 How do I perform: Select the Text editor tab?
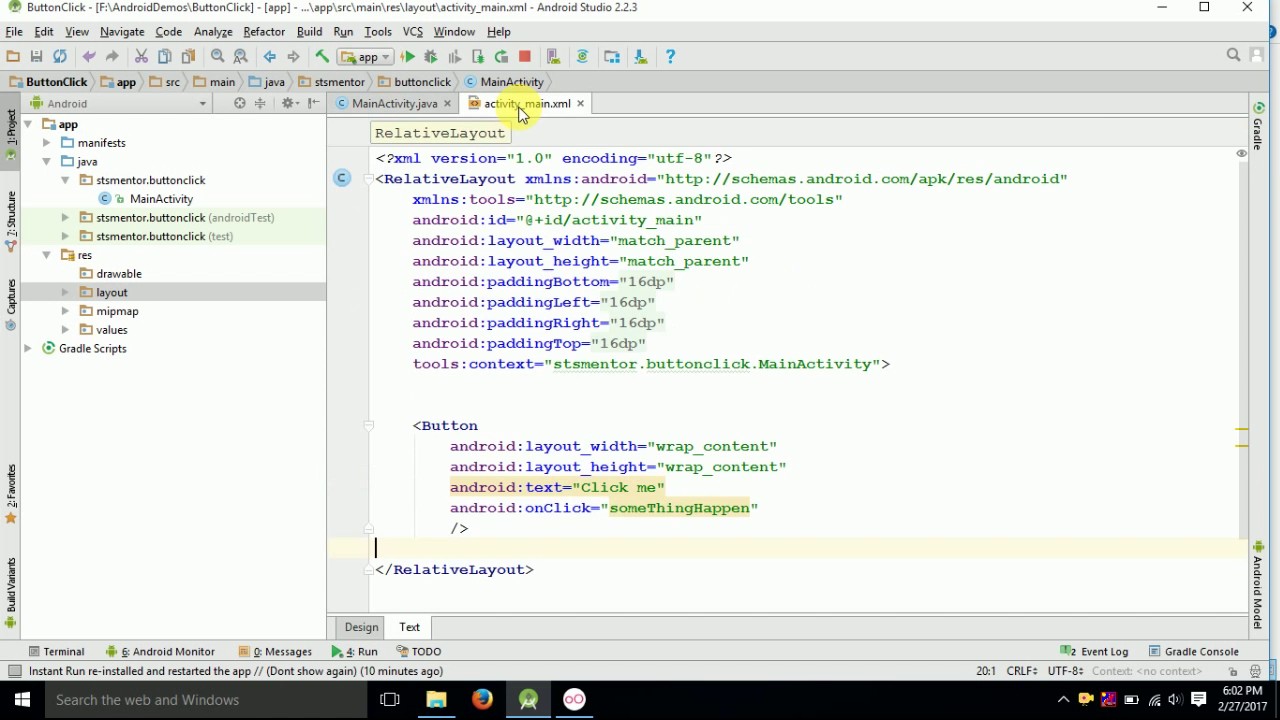tap(410, 627)
